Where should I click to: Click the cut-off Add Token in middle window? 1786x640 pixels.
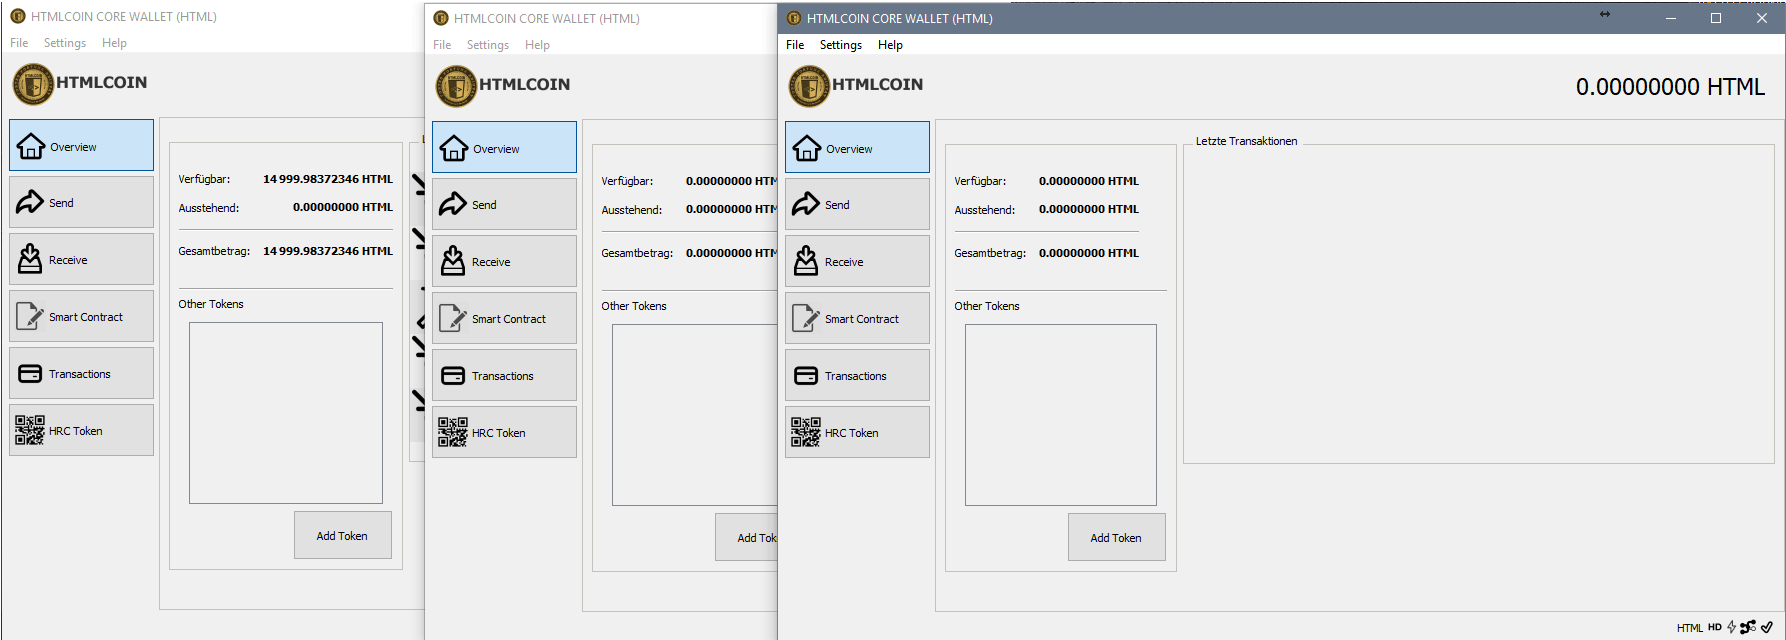(x=746, y=537)
